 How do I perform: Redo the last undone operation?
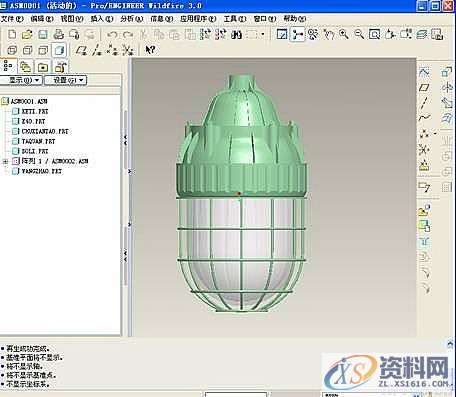click(128, 34)
